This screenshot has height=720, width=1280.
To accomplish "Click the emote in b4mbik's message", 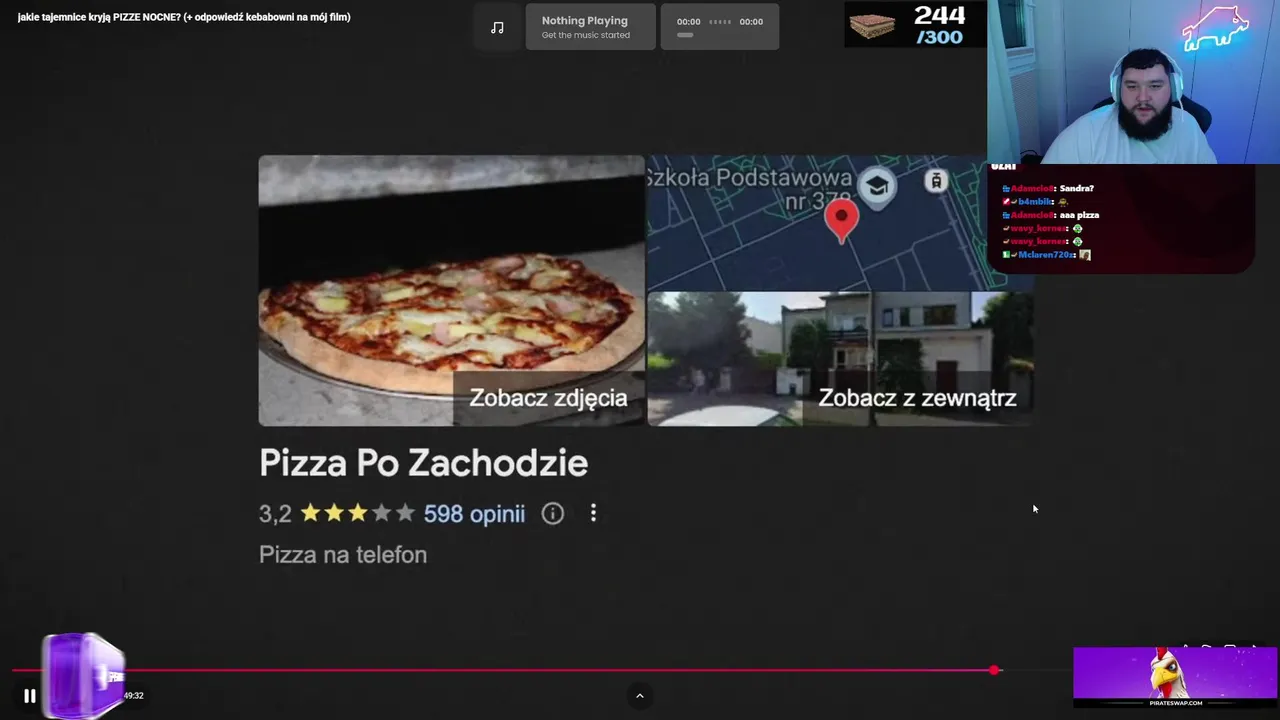I will [x=1063, y=202].
